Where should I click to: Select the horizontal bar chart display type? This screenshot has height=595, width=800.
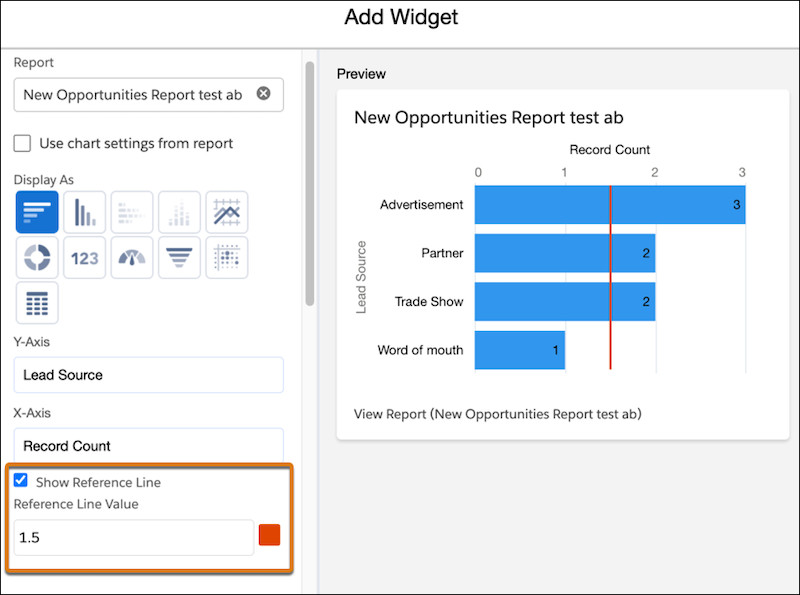coord(36,212)
